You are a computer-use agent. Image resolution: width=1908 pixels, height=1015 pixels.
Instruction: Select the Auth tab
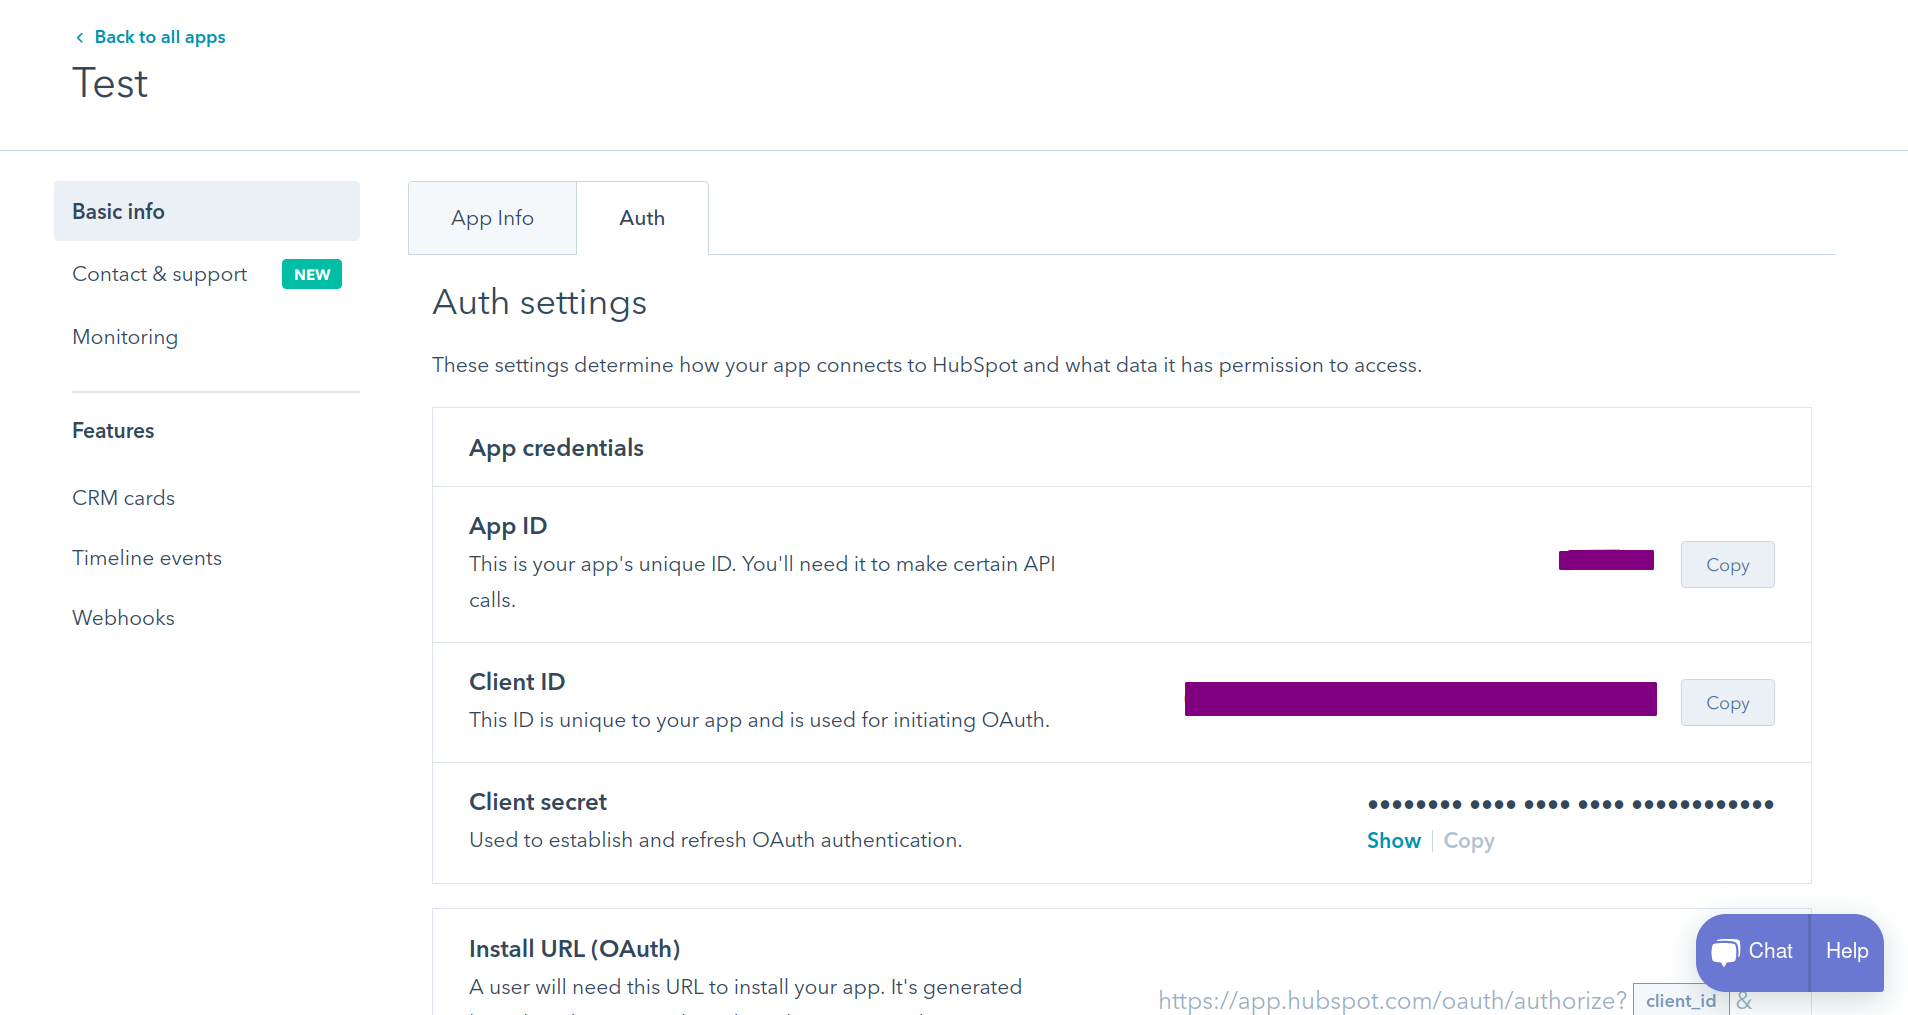(x=642, y=217)
